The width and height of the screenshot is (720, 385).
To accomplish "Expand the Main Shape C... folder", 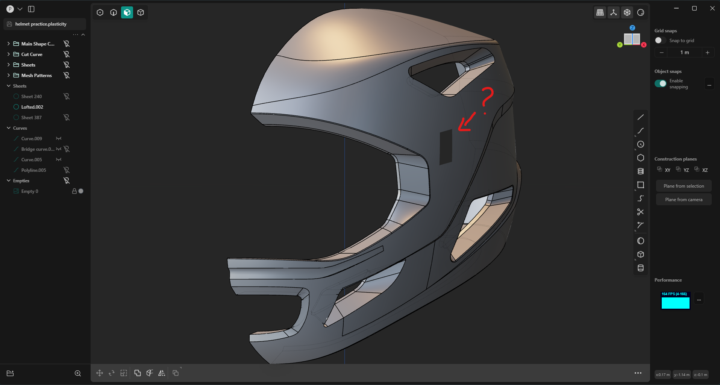I will [x=8, y=44].
